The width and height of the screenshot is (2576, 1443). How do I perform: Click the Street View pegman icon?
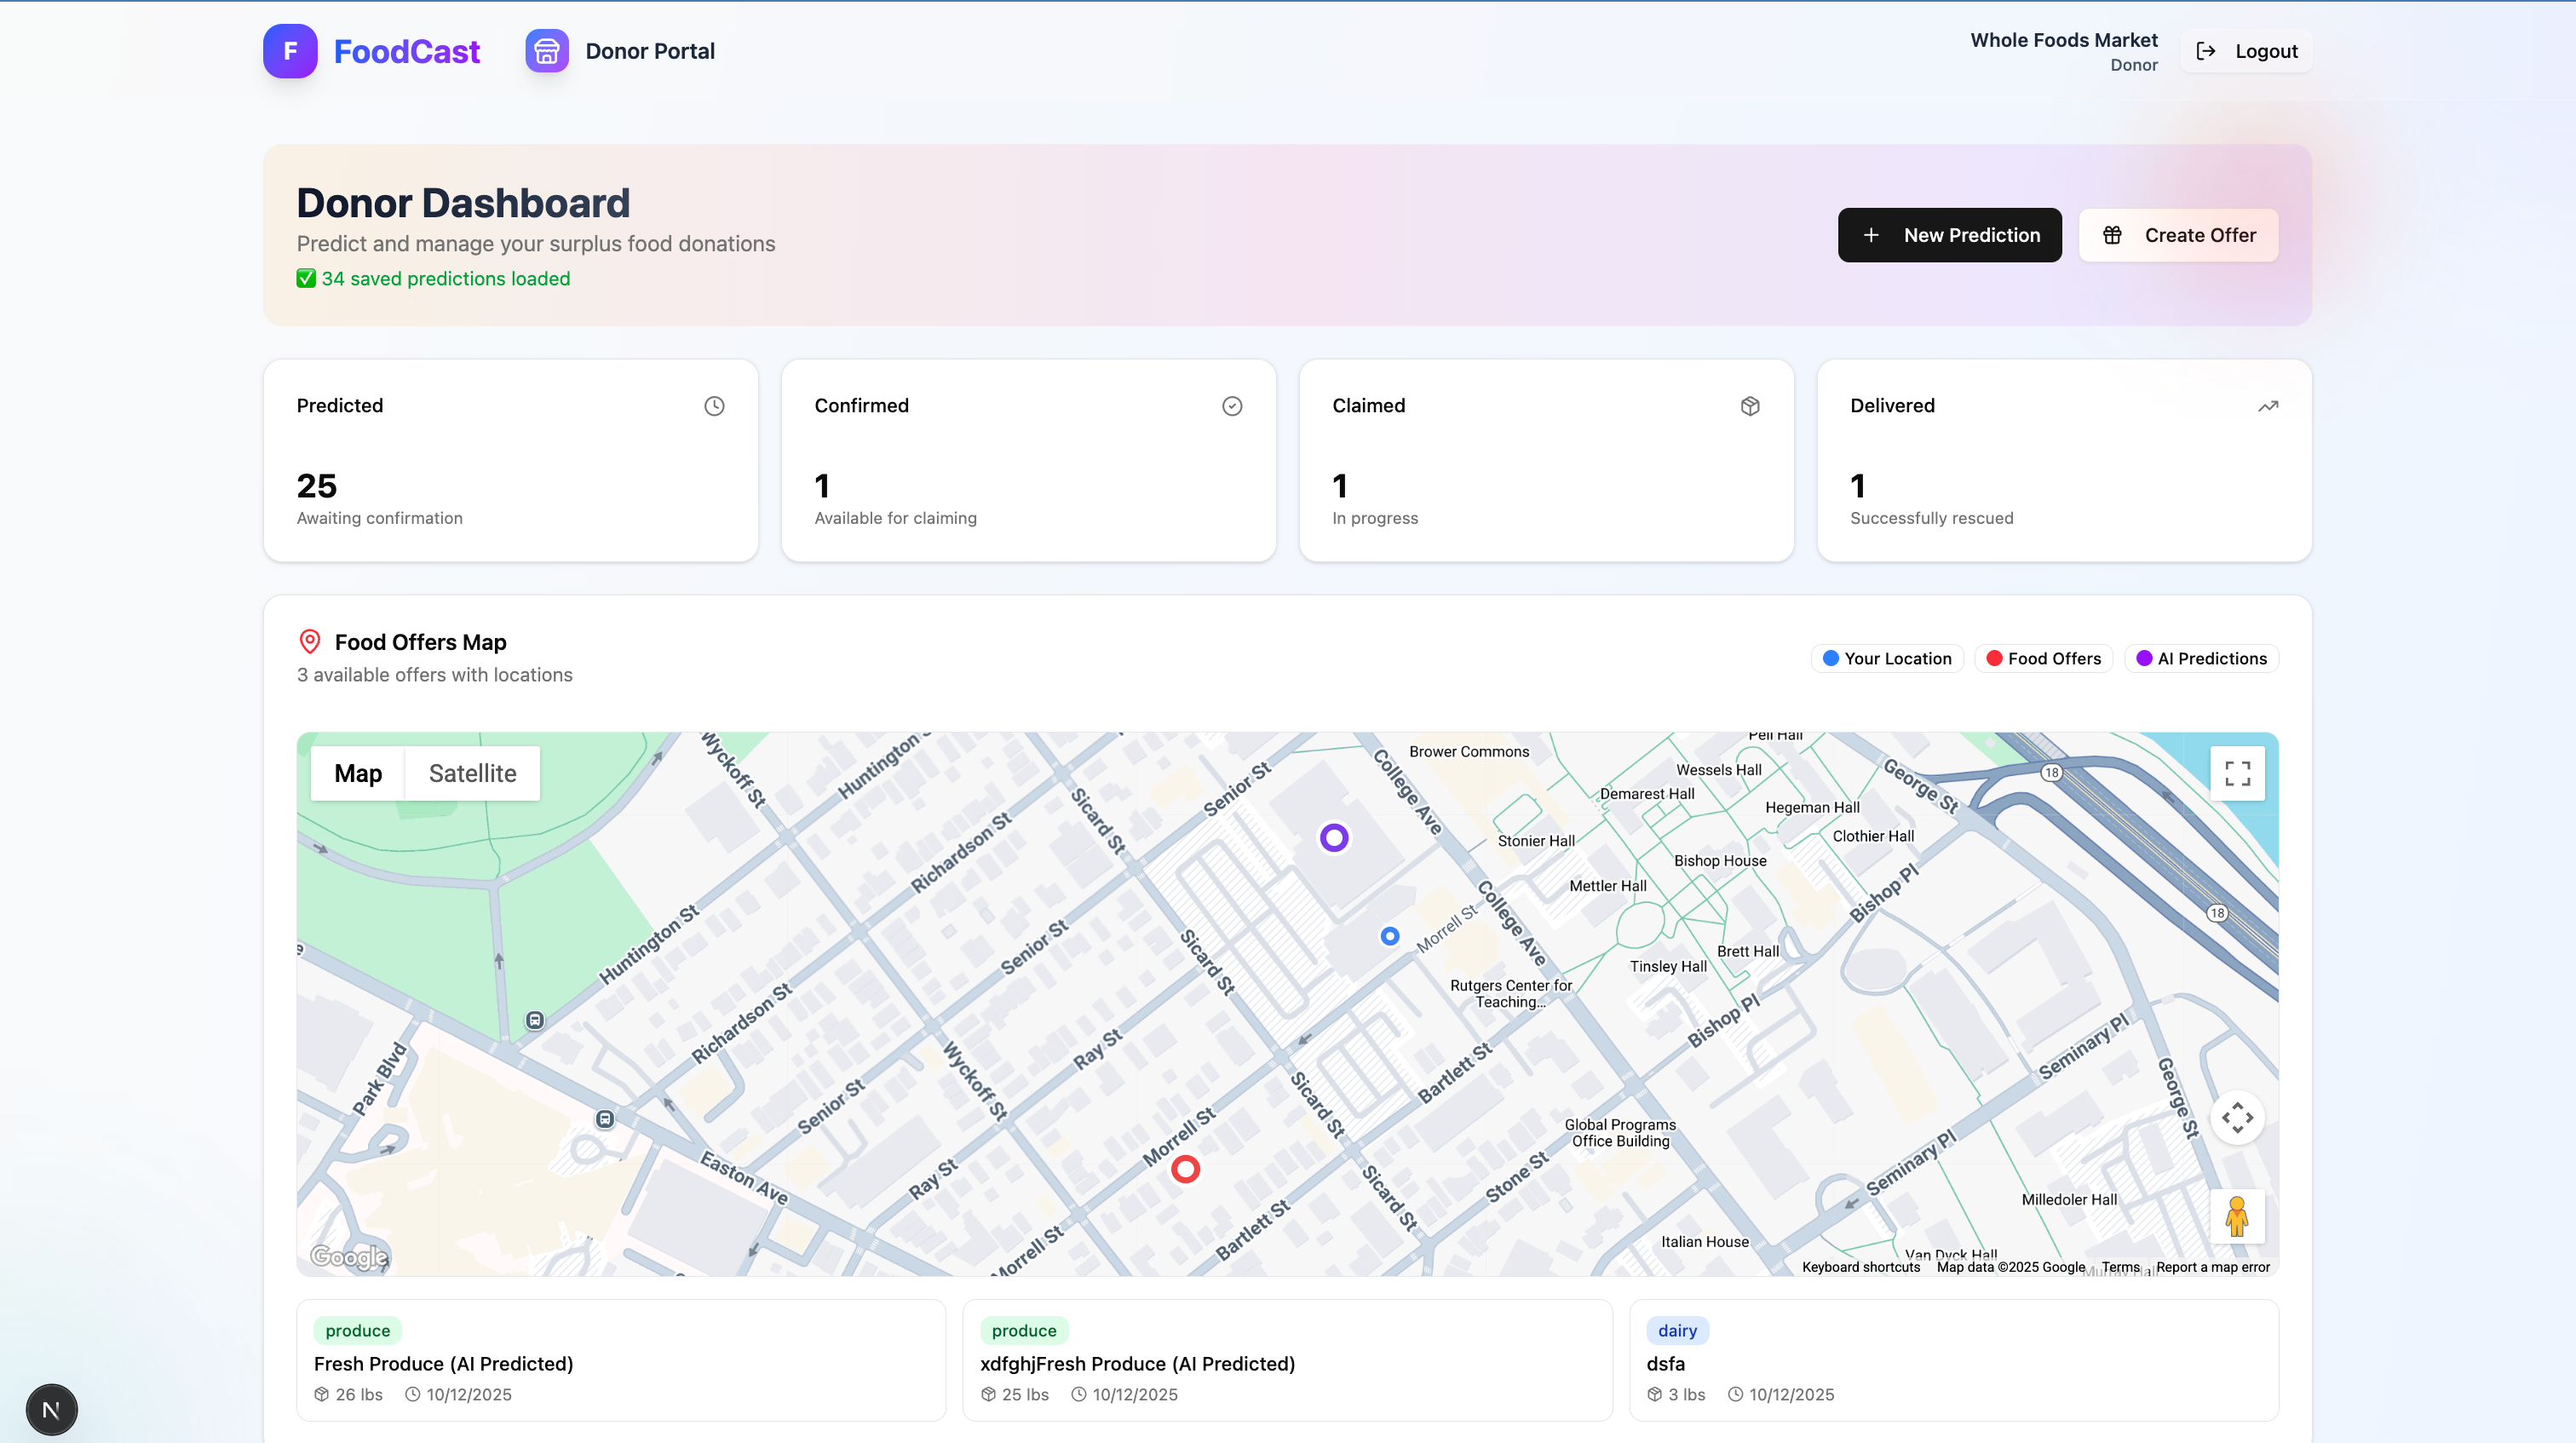pos(2237,1216)
